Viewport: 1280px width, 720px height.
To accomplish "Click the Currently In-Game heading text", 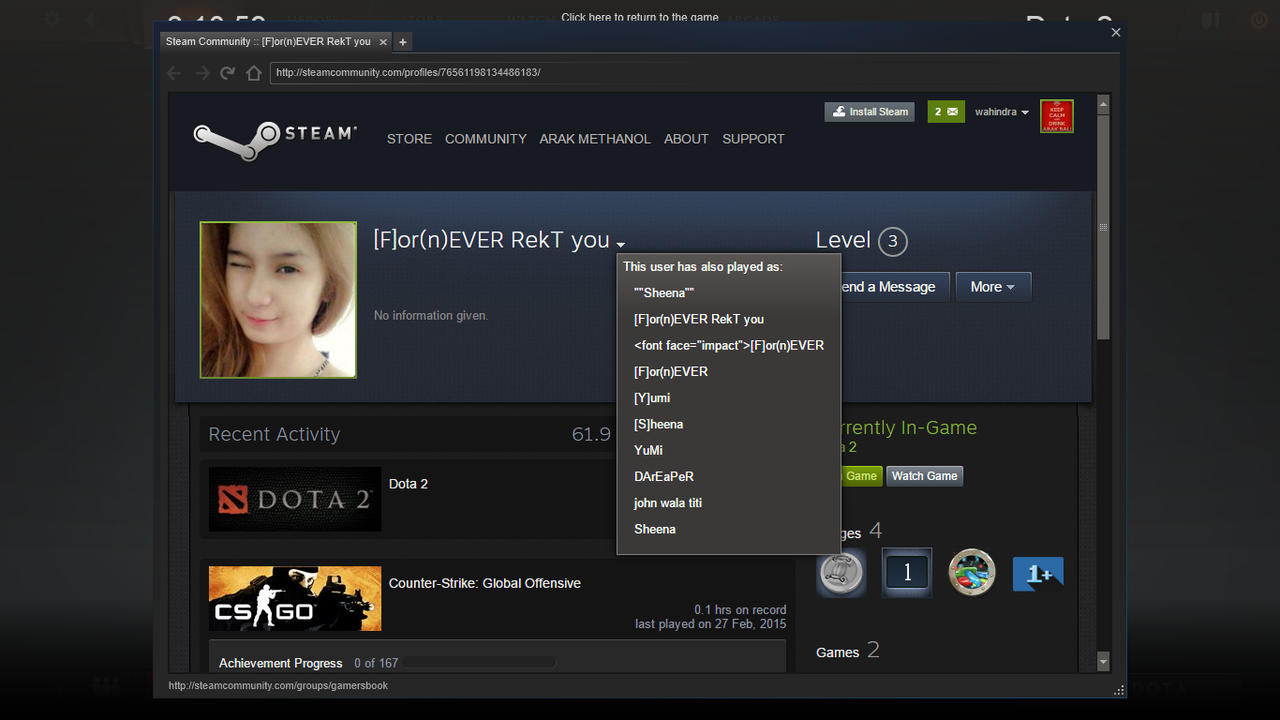I will pyautogui.click(x=909, y=428).
